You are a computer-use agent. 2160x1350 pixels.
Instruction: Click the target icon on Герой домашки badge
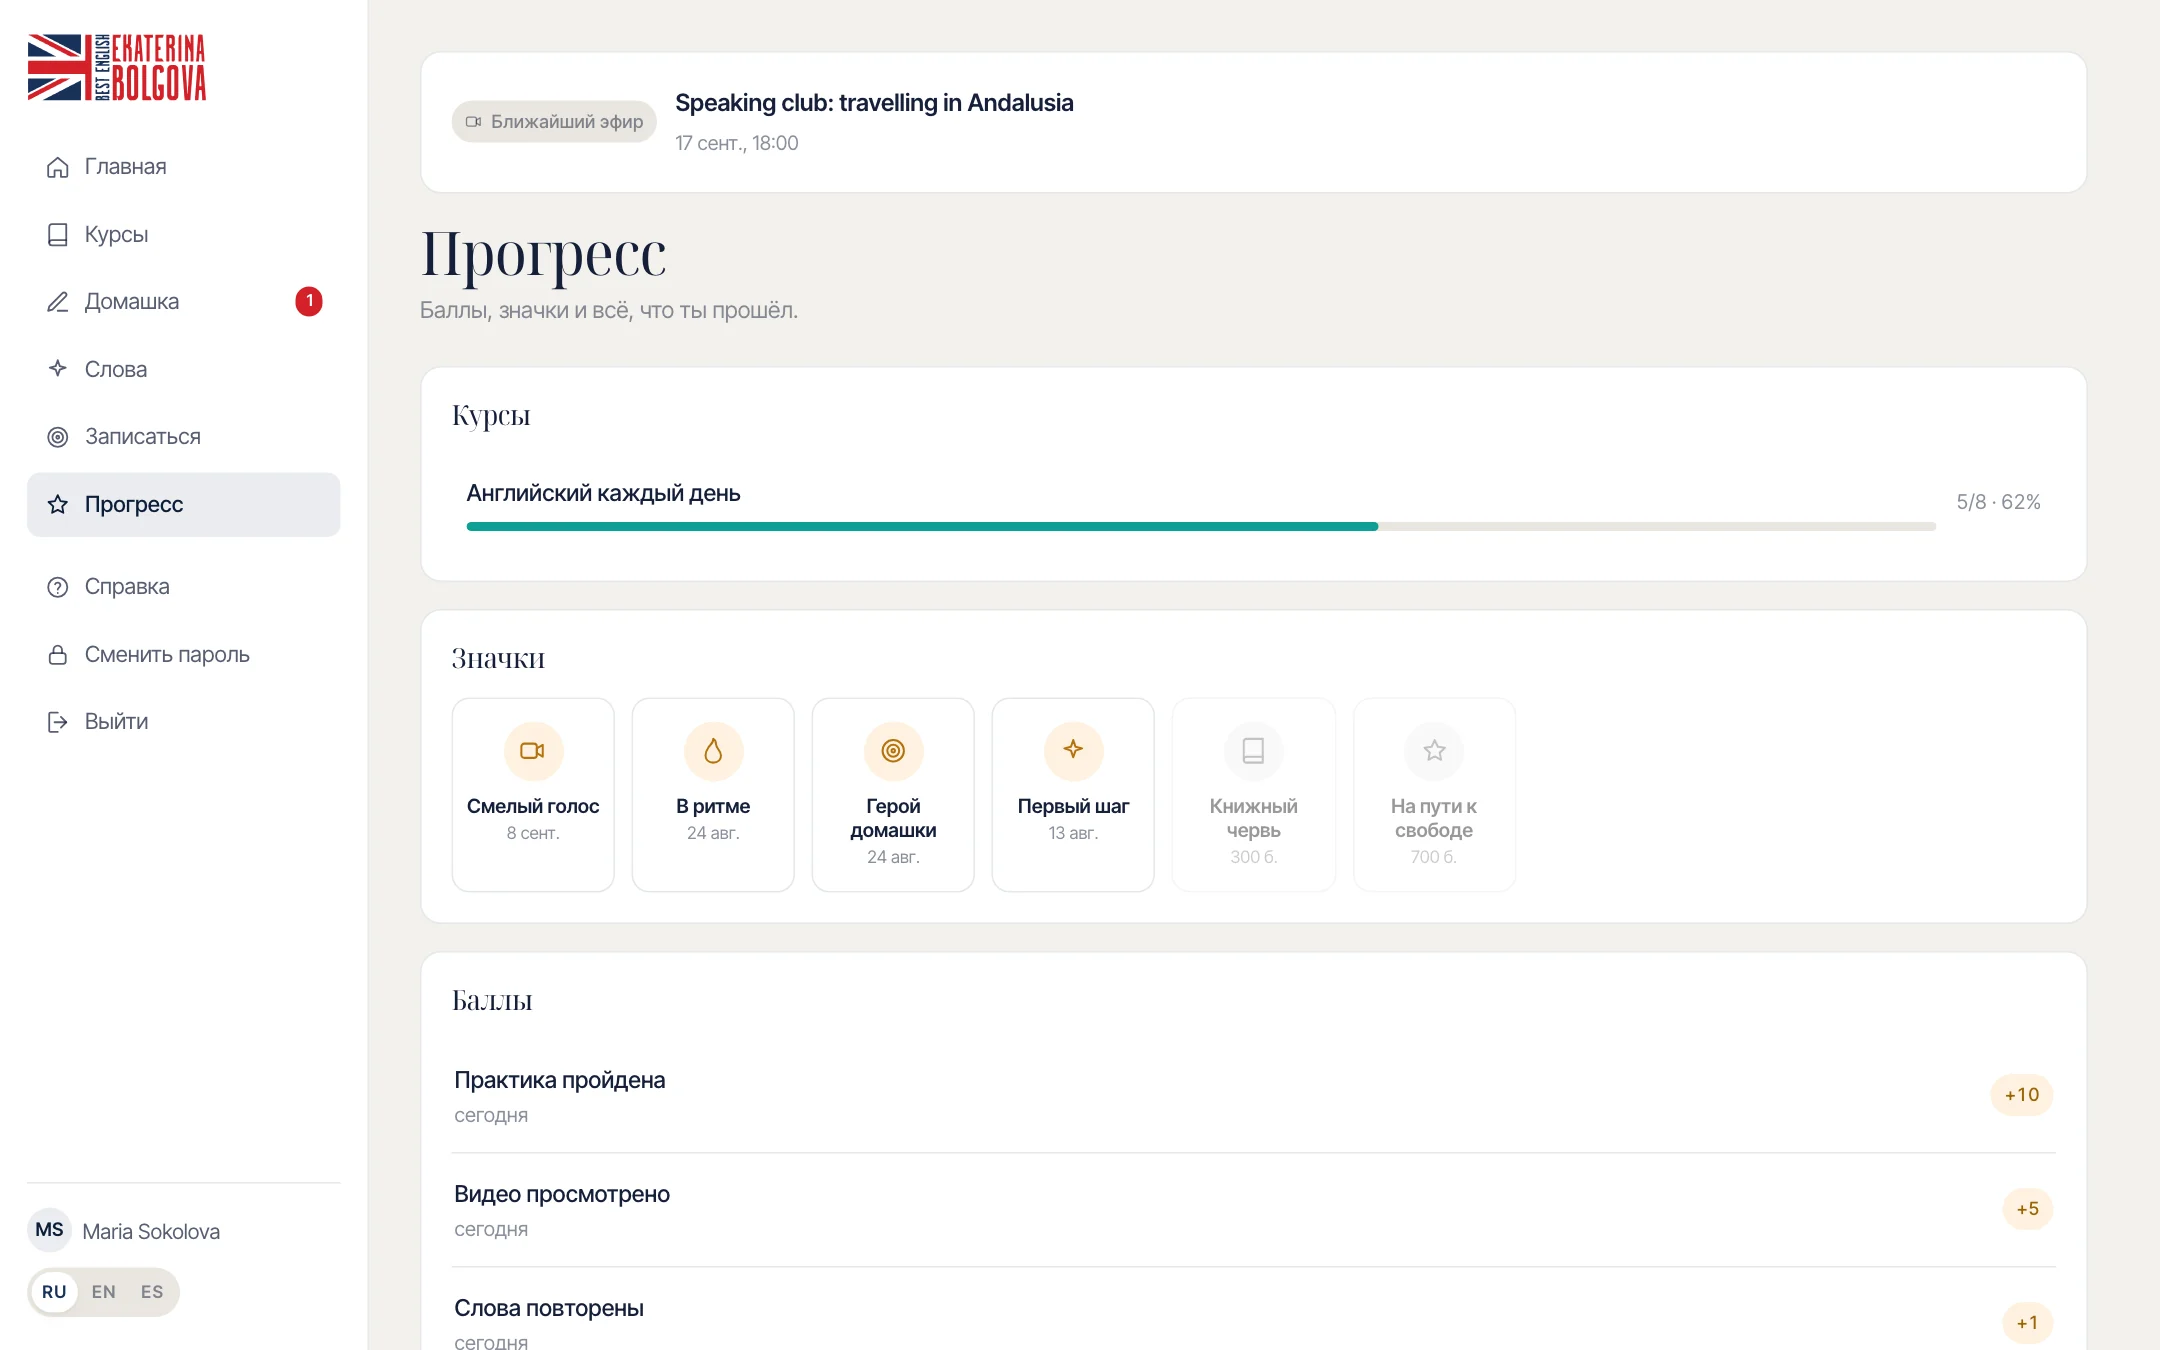893,750
